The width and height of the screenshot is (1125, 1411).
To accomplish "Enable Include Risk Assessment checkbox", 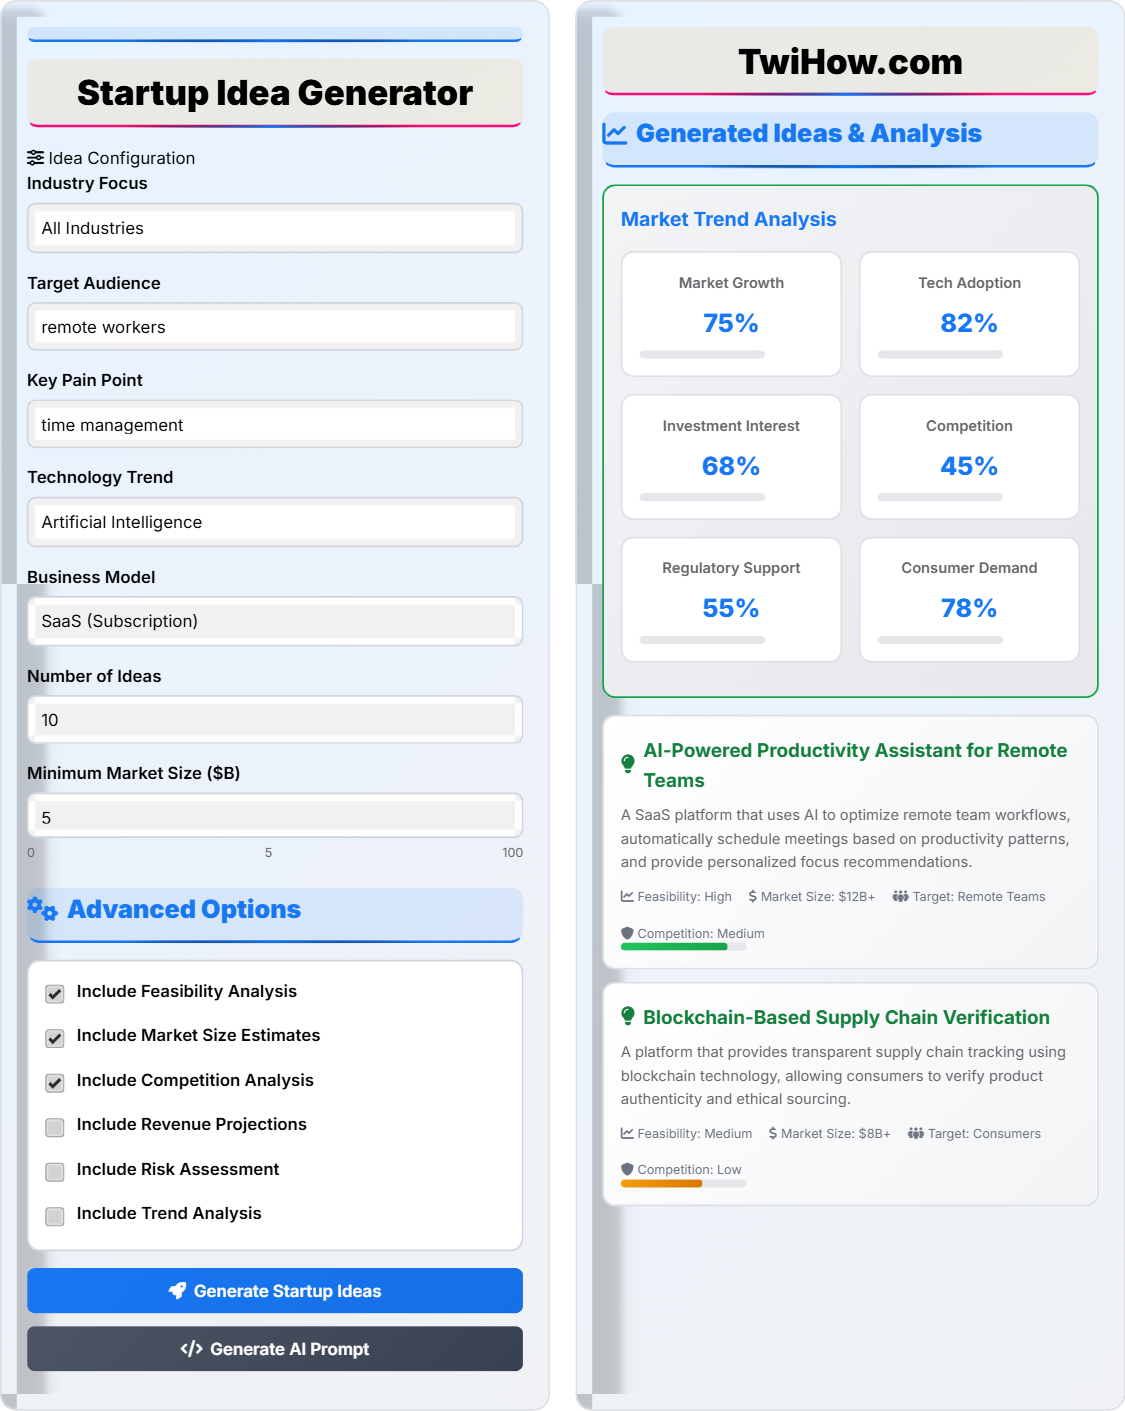I will tap(55, 1171).
